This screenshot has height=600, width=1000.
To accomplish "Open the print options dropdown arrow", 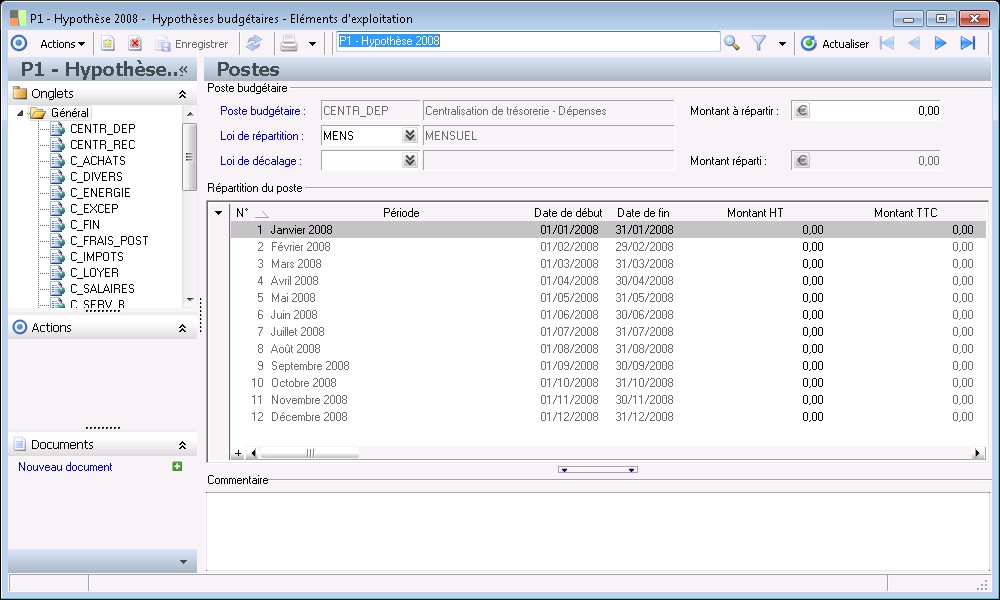I will coord(312,44).
